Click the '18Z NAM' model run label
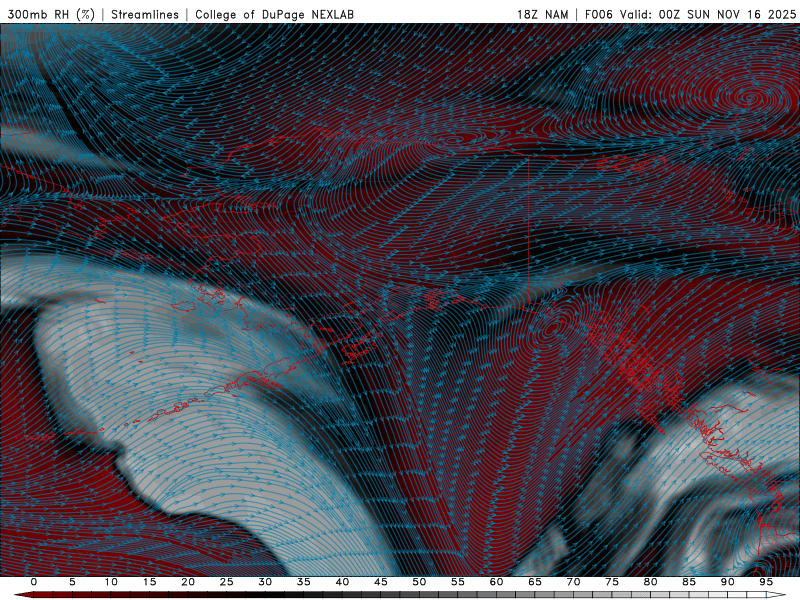The image size is (800, 600). pos(542,14)
